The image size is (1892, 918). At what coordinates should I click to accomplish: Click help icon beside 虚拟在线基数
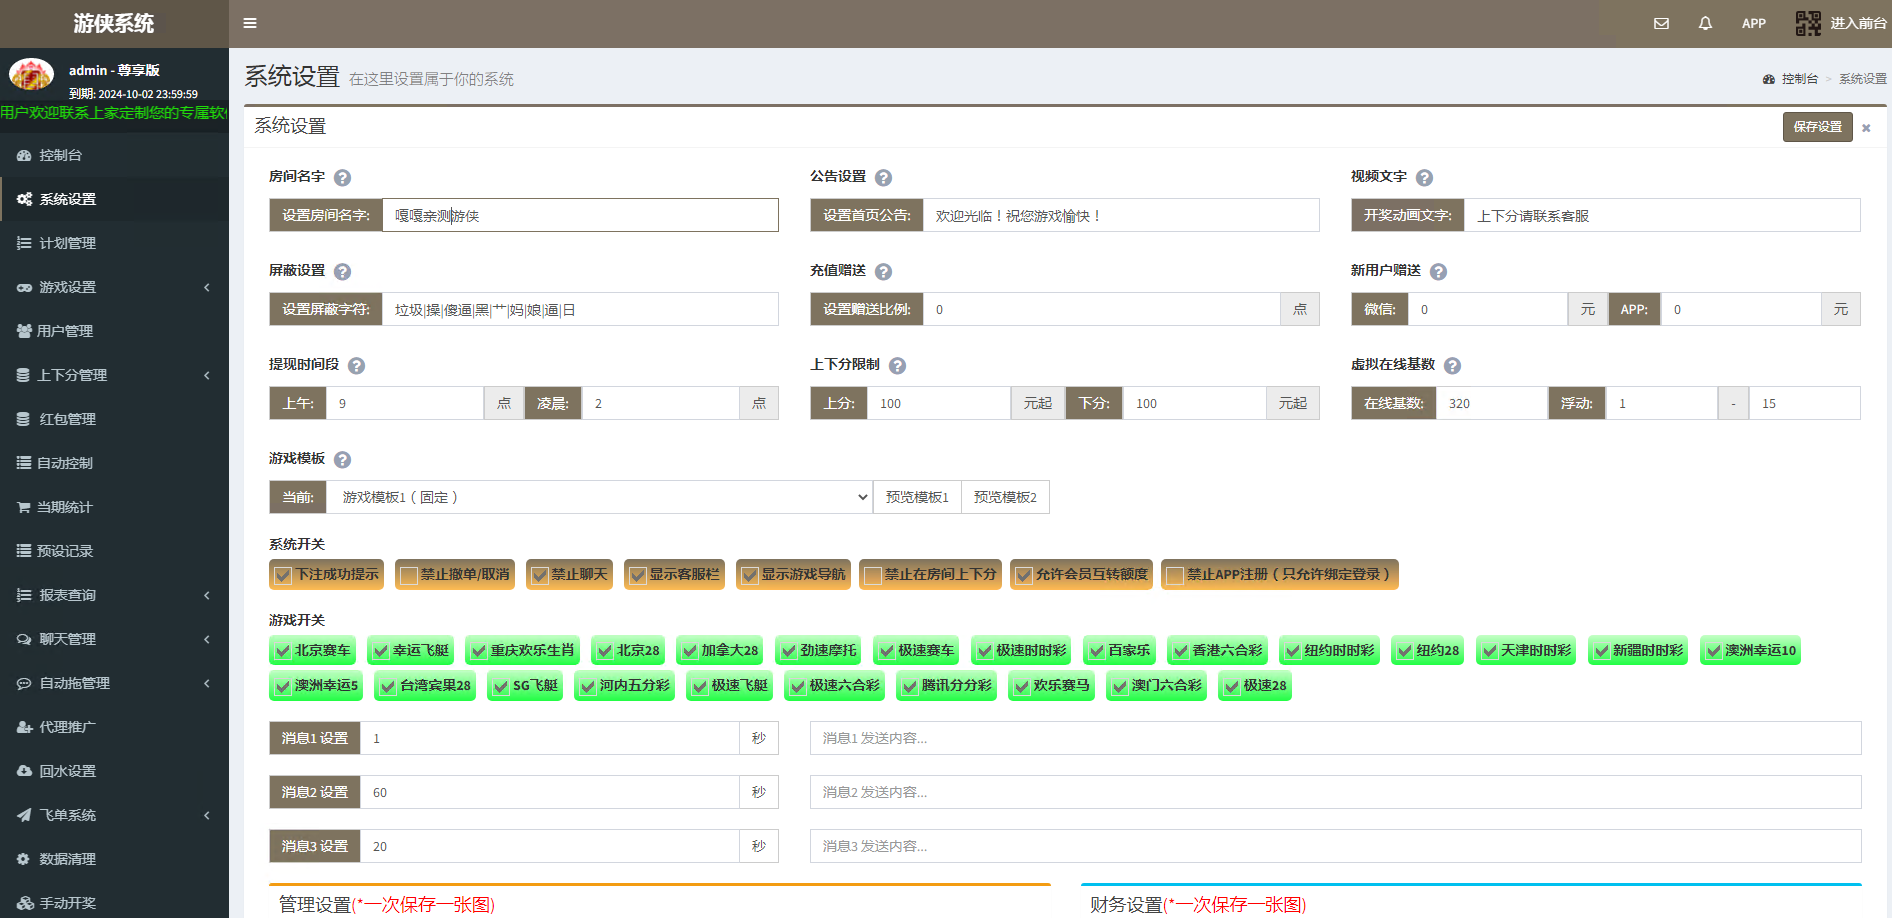[x=1452, y=366]
